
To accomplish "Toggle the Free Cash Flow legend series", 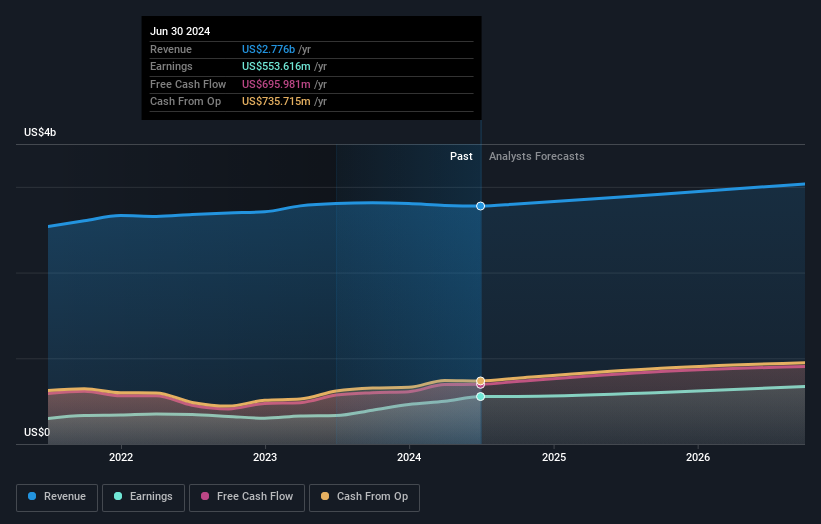I will (x=247, y=497).
